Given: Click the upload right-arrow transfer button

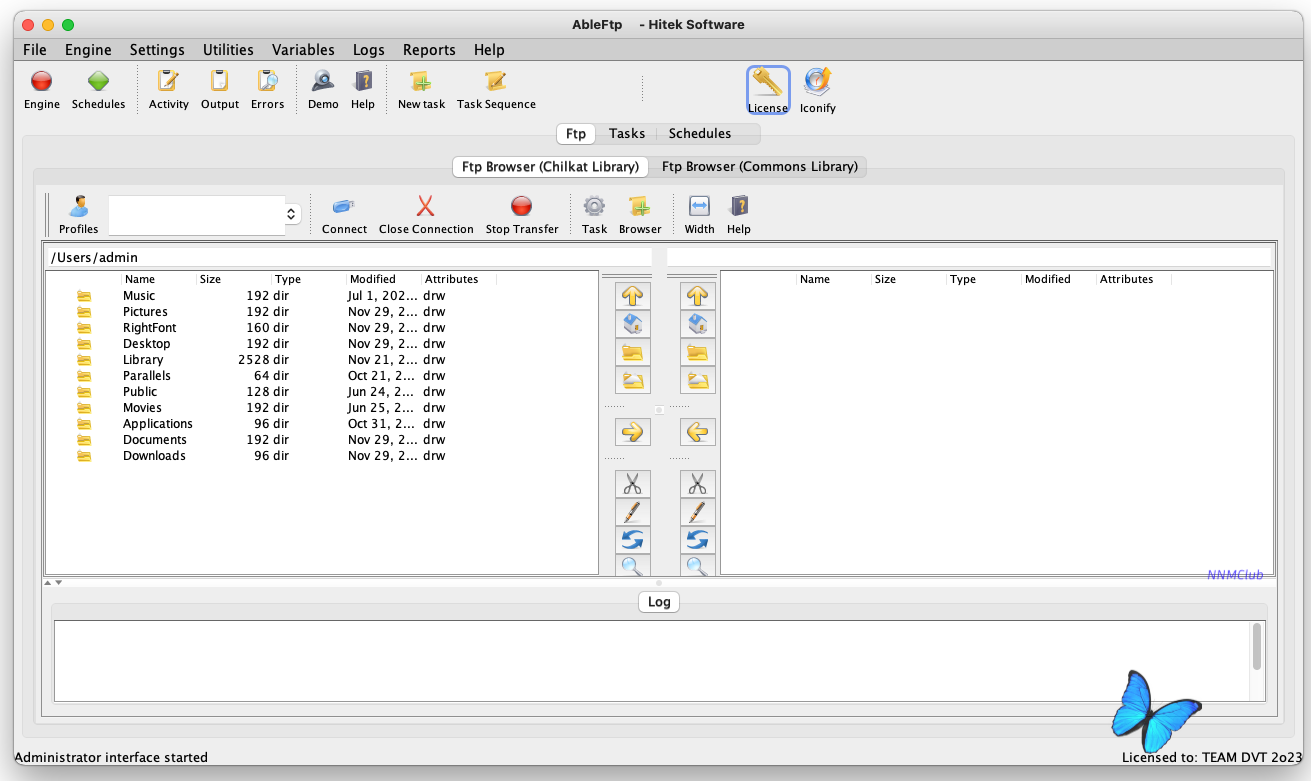Looking at the screenshot, I should tap(632, 432).
